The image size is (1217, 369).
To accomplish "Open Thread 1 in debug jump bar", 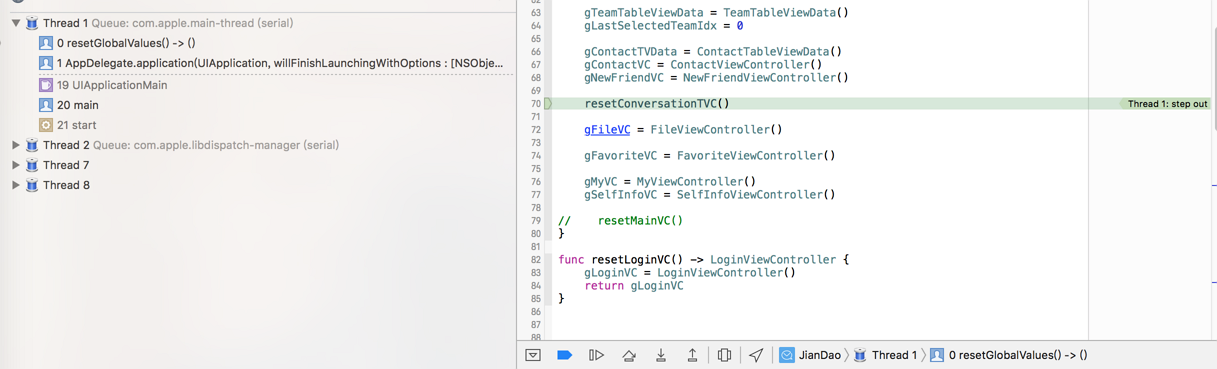I will coord(885,355).
